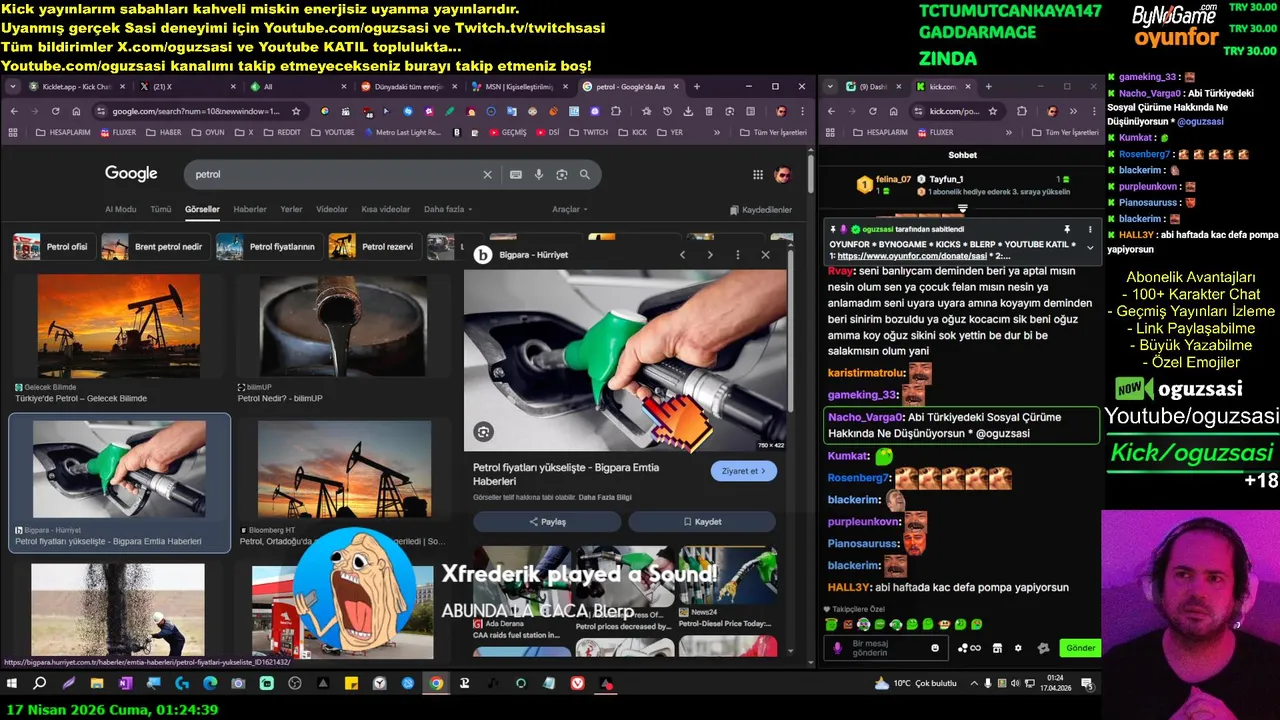Open Chrome downloads in the Google window
Viewport: 1280px width, 720px height.
[x=688, y=111]
